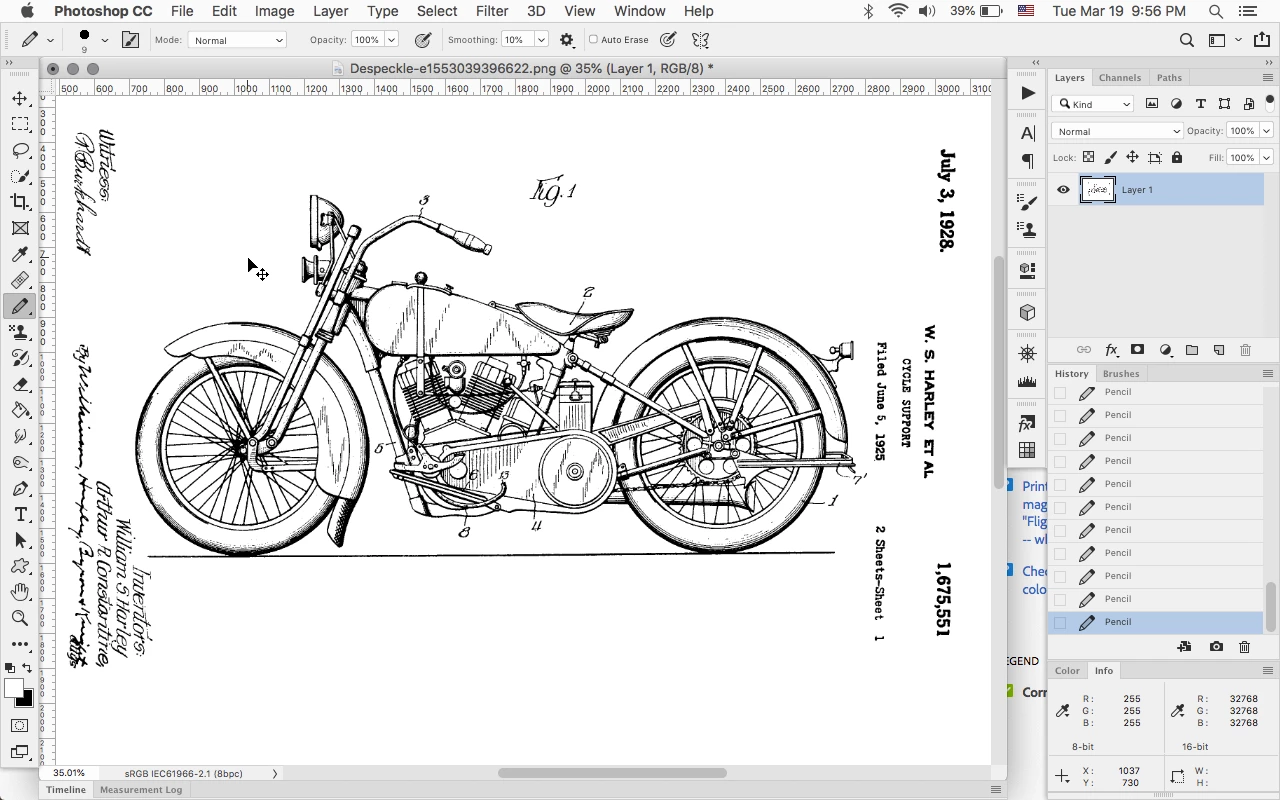Viewport: 1280px width, 800px height.
Task: Add a layer mask in Layers panel
Action: (1137, 350)
